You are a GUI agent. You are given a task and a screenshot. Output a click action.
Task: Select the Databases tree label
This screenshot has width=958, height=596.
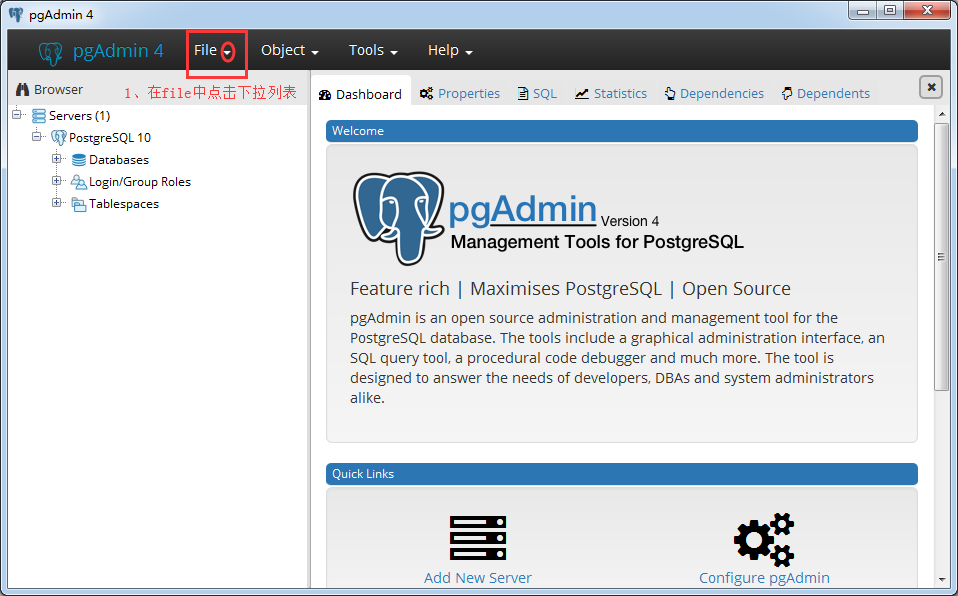tap(119, 160)
